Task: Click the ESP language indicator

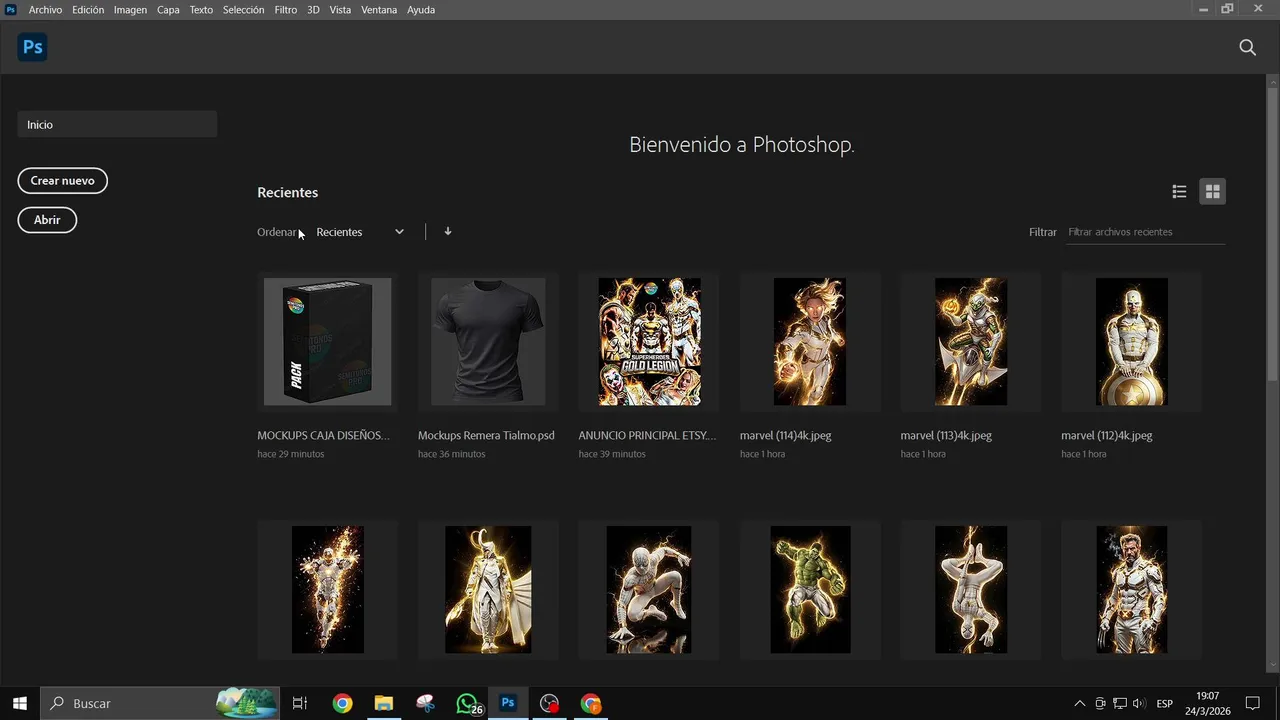Action: [x=1165, y=704]
